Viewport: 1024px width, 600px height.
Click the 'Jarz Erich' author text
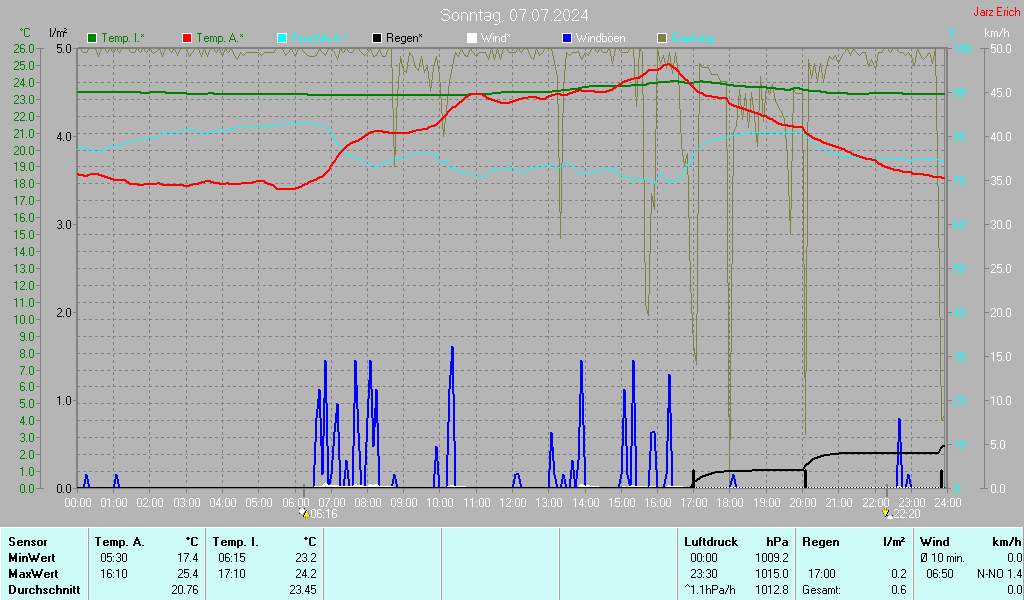(x=997, y=12)
